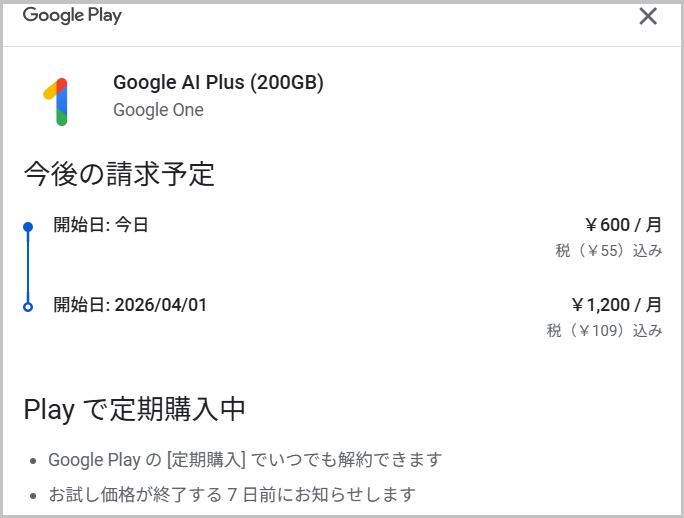Click the Google Play header logo
The image size is (684, 518).
pyautogui.click(x=72, y=15)
